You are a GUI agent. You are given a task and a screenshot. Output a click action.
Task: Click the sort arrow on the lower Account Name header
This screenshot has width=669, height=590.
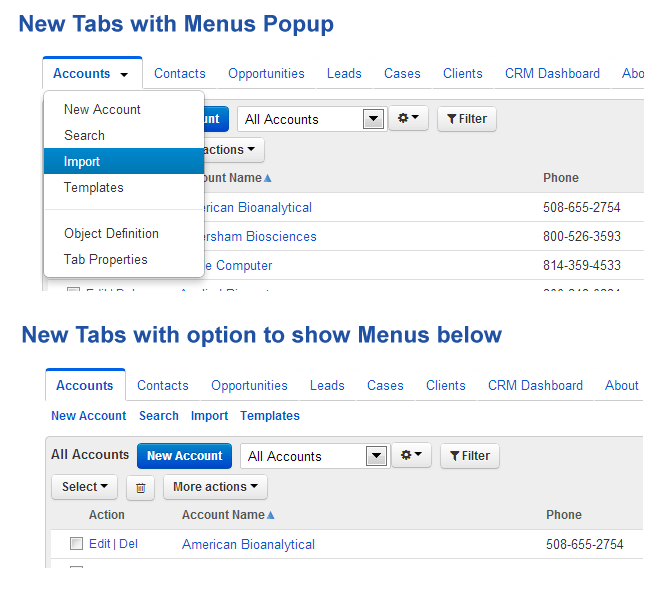[270, 515]
